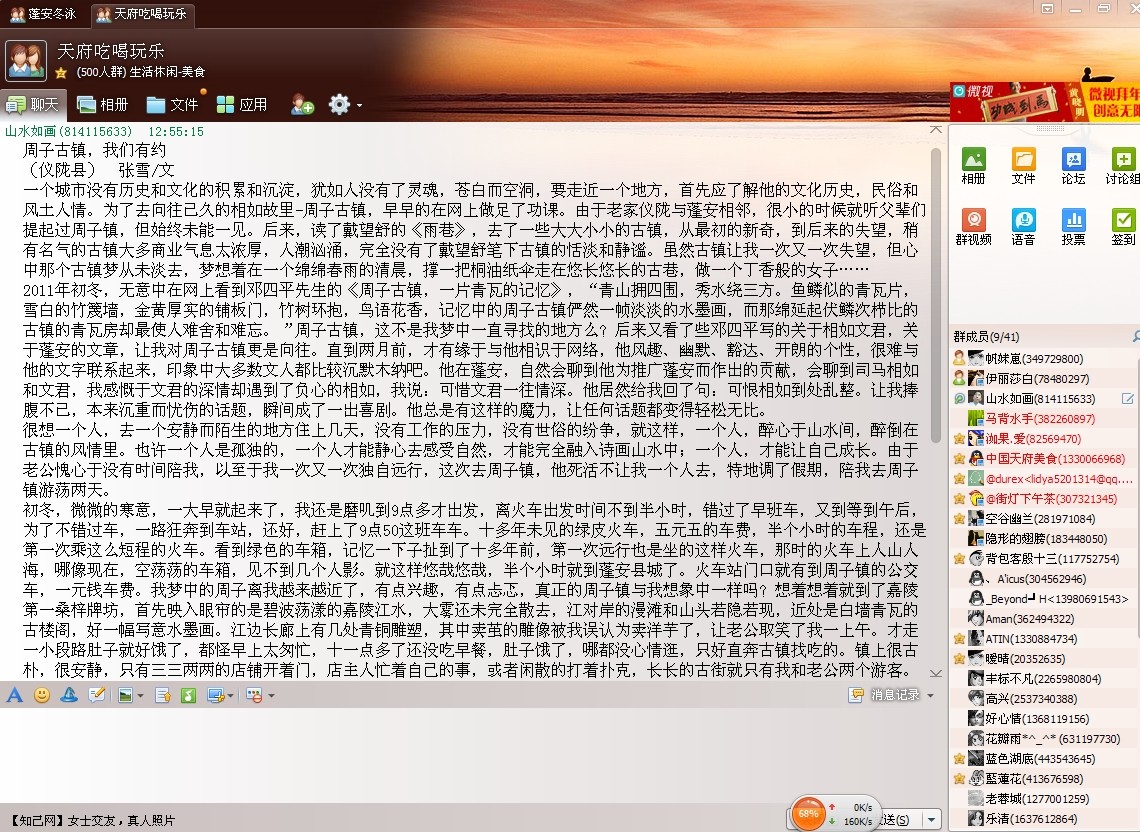Click the invite member icon in toolbar
Viewport: 1140px width, 832px height.
tap(302, 104)
